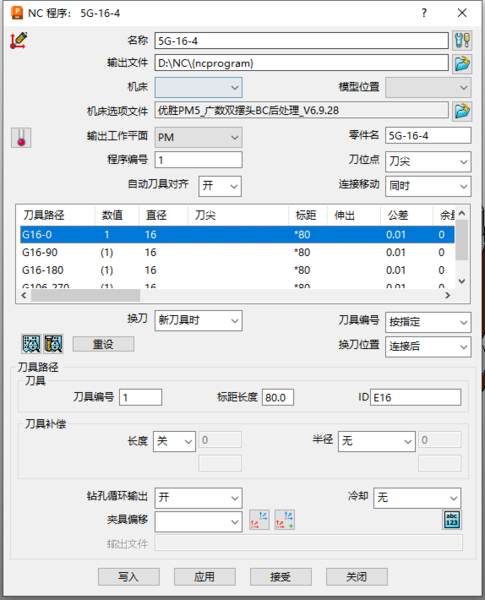Viewport: 485px width, 600px height.
Task: Open the 钻孔循环输出 dropdown
Action: tap(198, 498)
